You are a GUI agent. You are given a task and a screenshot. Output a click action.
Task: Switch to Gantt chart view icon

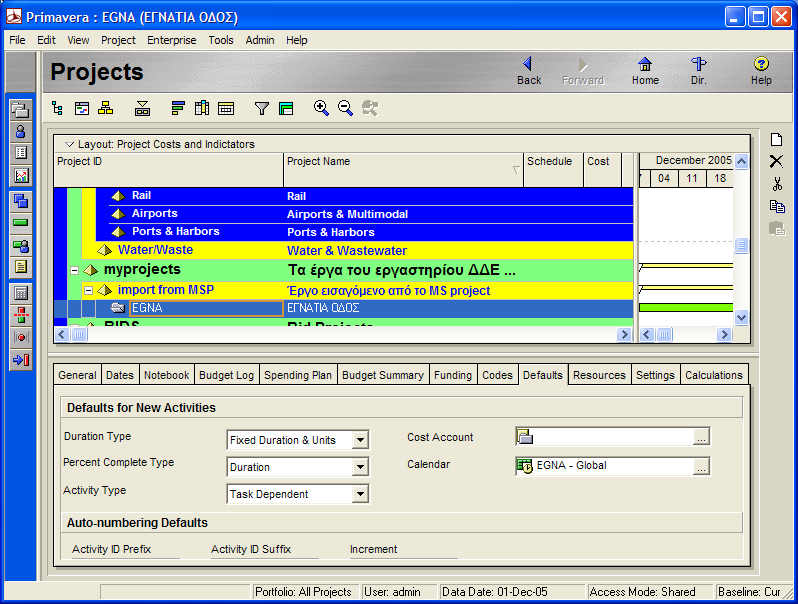pyautogui.click(x=82, y=108)
